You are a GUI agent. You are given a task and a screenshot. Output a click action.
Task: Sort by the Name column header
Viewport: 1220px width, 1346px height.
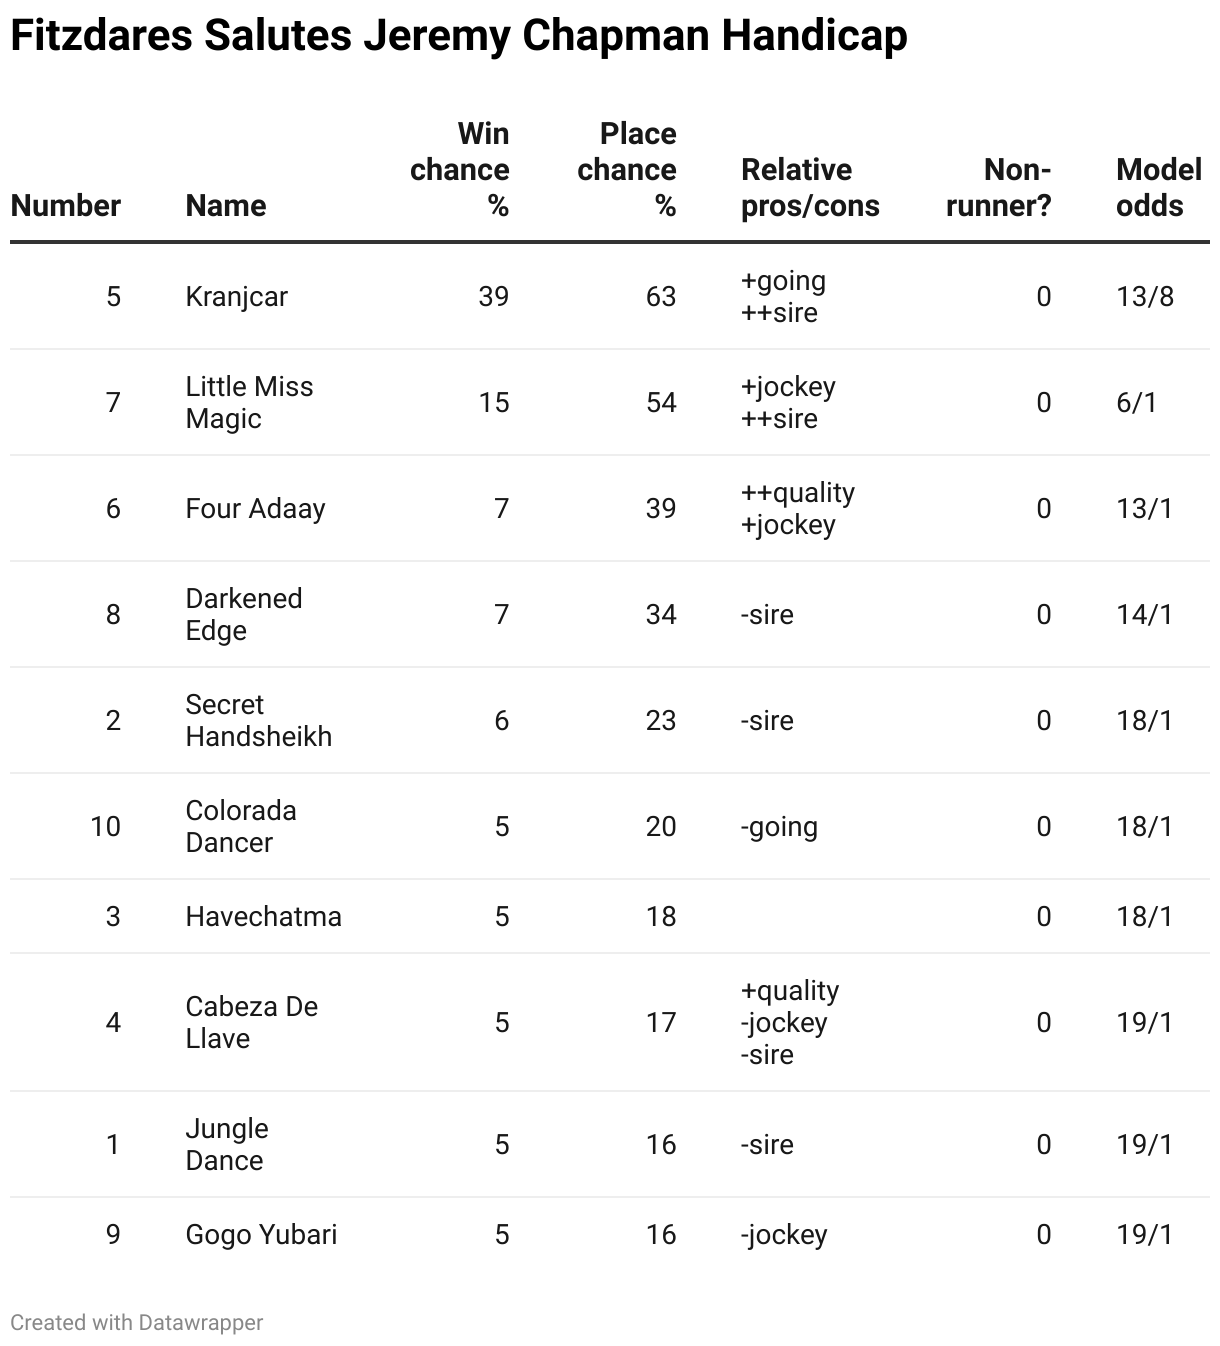[226, 206]
